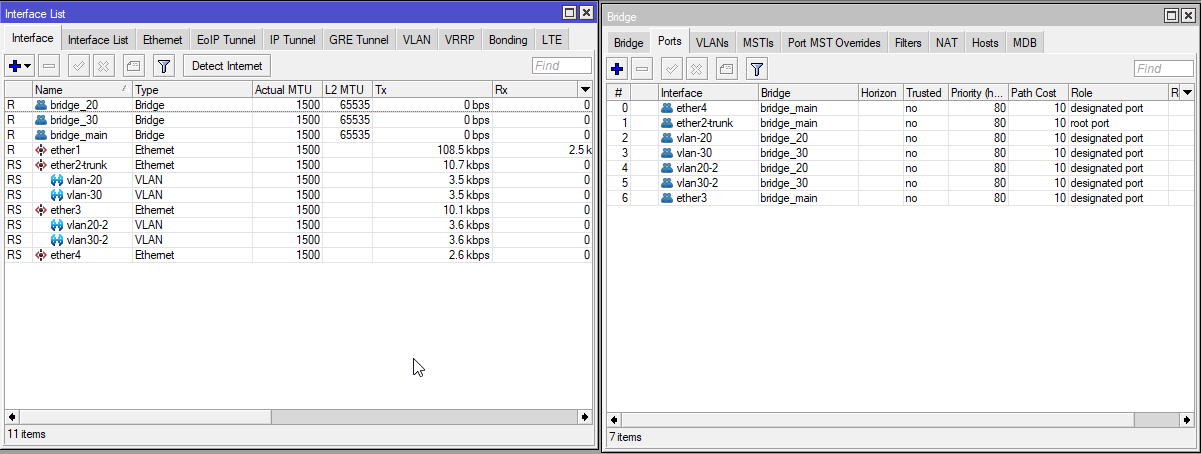Open the Ethernet tab
The image size is (1201, 454).
tap(162, 40)
